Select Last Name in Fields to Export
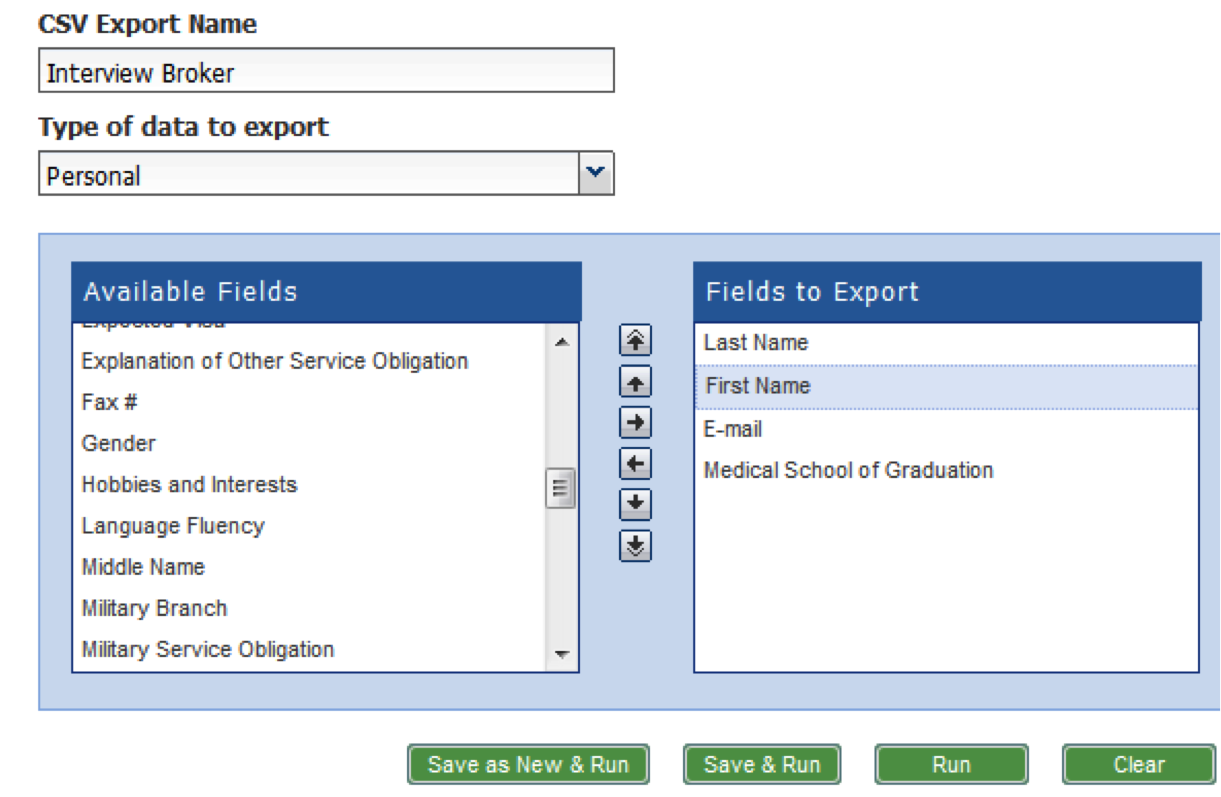The image size is (1221, 797). [756, 343]
